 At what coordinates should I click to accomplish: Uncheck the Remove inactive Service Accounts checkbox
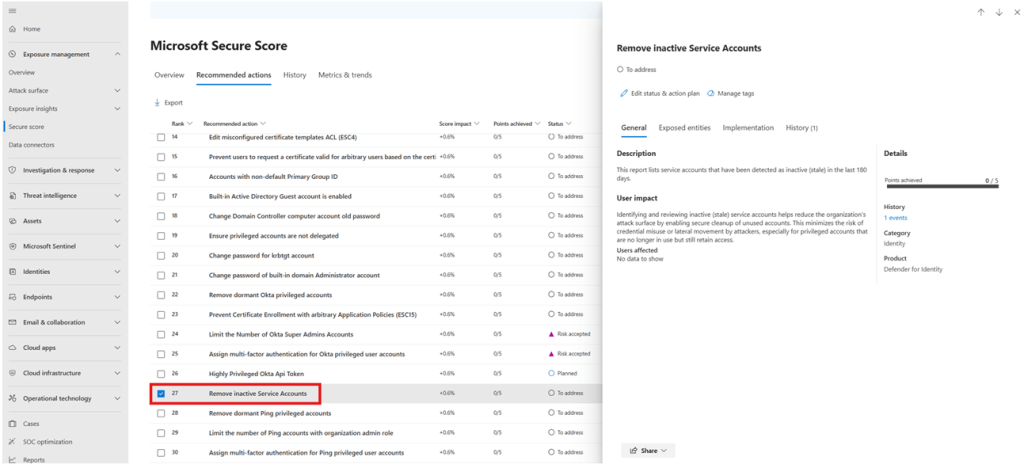click(x=161, y=393)
